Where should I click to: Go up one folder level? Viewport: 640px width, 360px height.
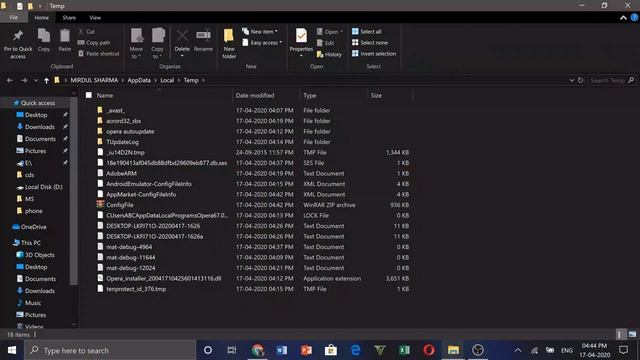46,80
